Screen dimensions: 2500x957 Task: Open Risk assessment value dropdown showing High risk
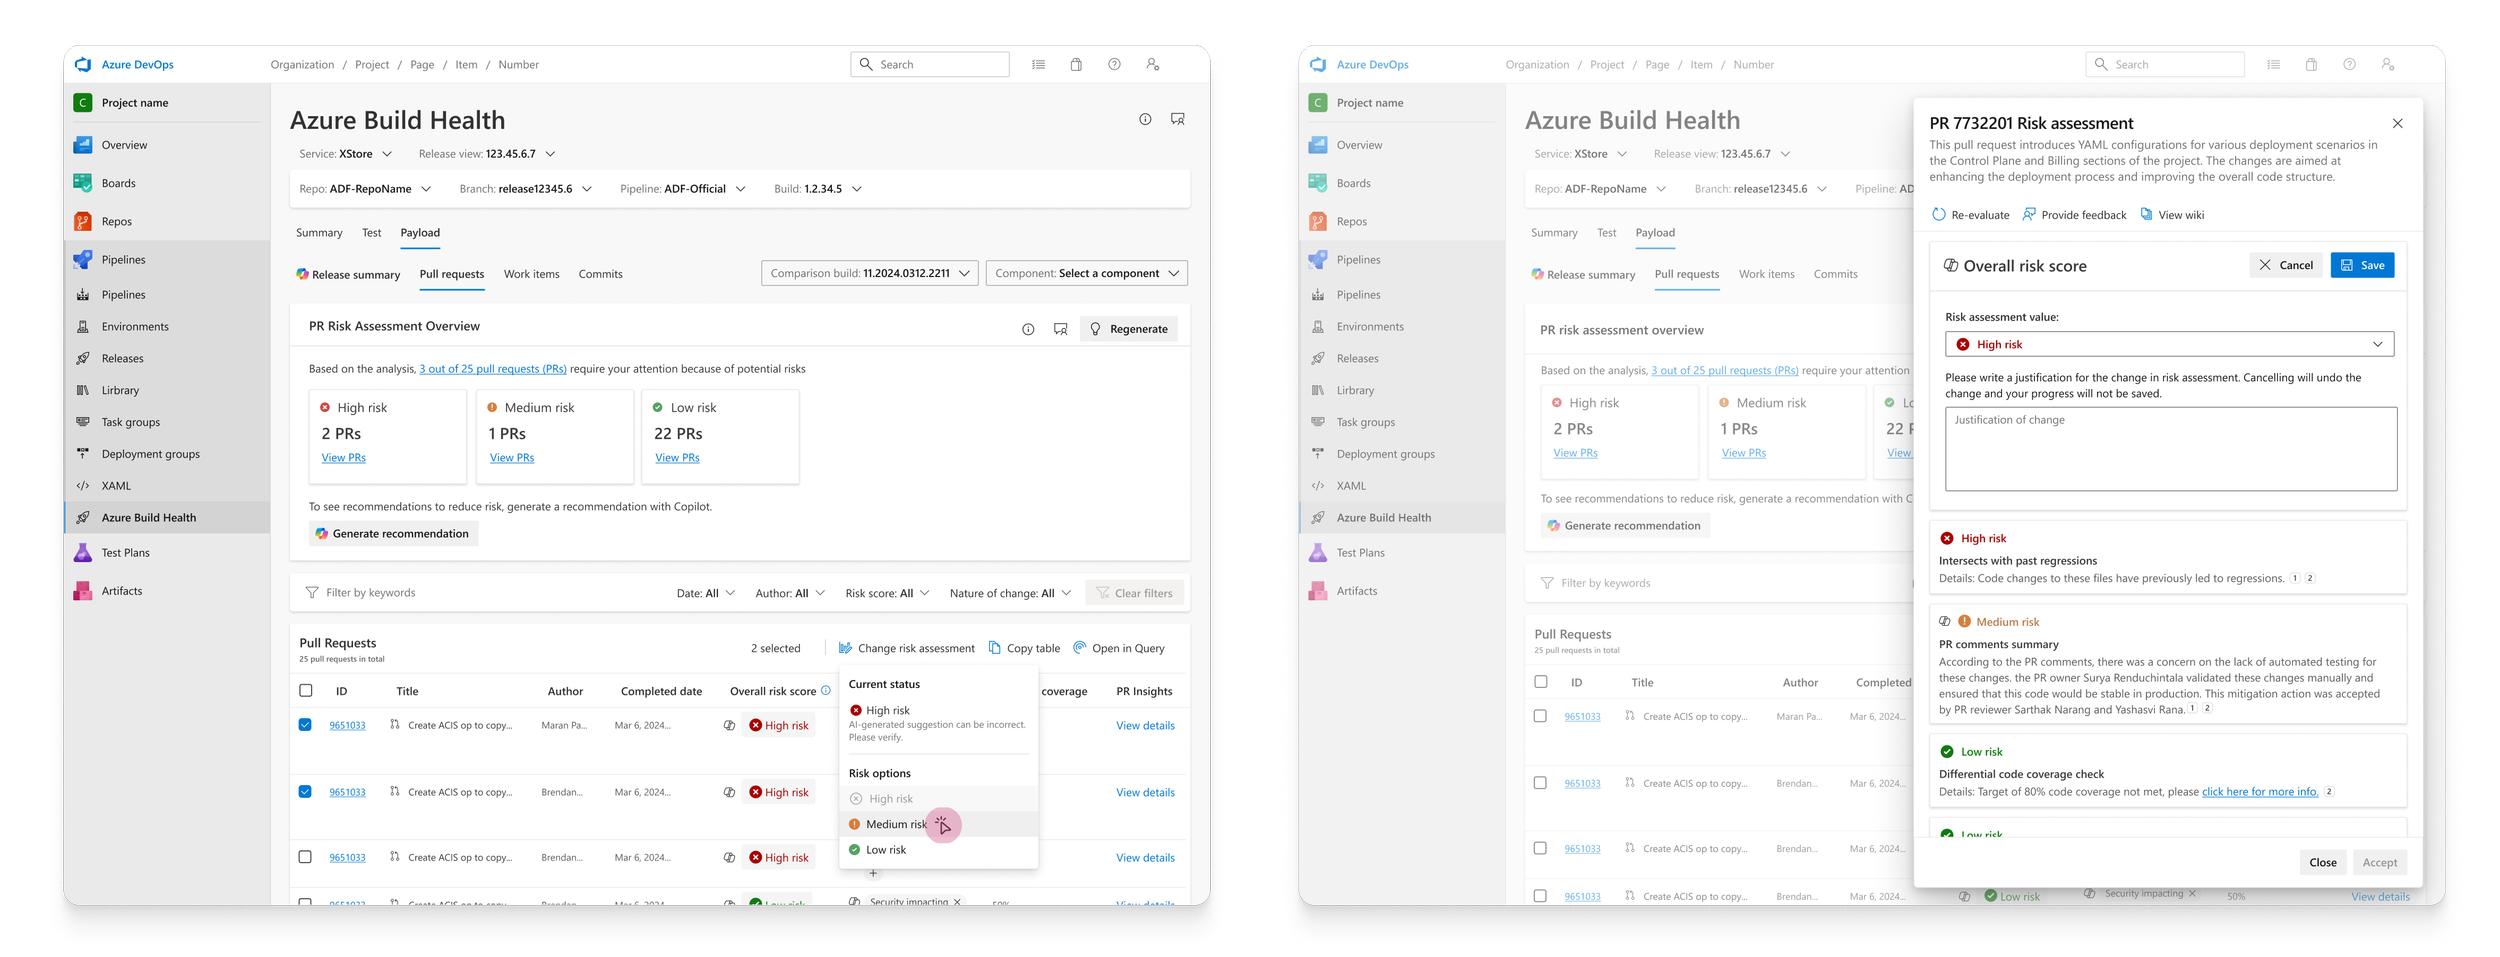(2169, 344)
